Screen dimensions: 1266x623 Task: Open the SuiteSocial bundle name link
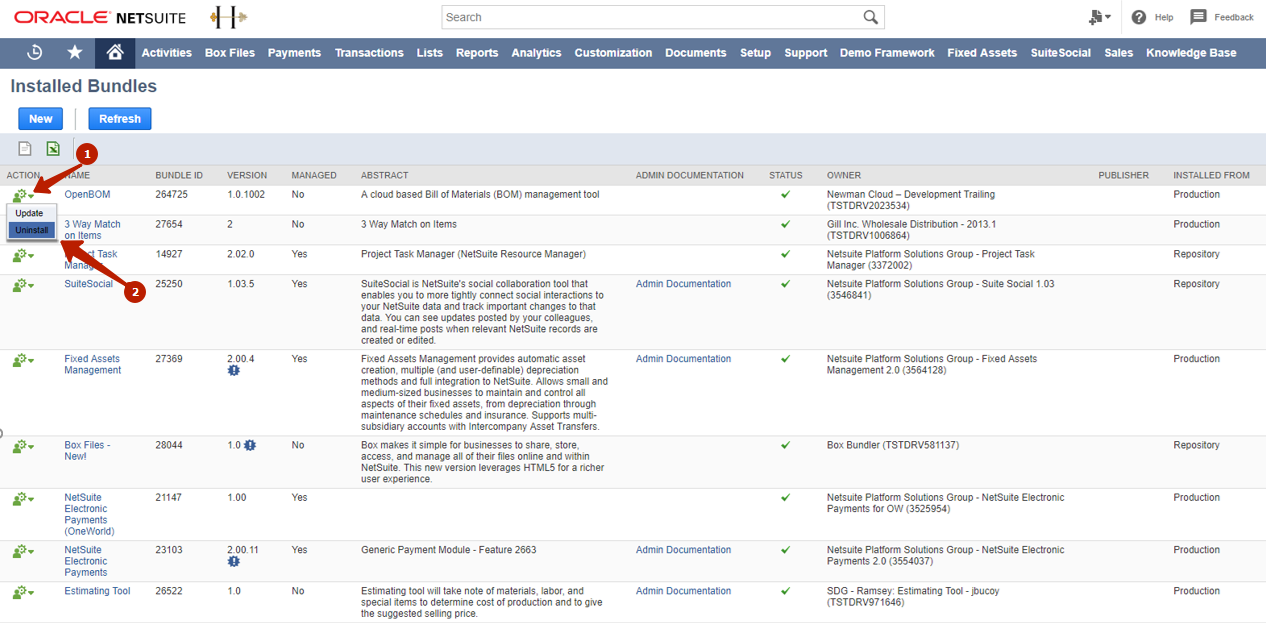pyautogui.click(x=89, y=284)
